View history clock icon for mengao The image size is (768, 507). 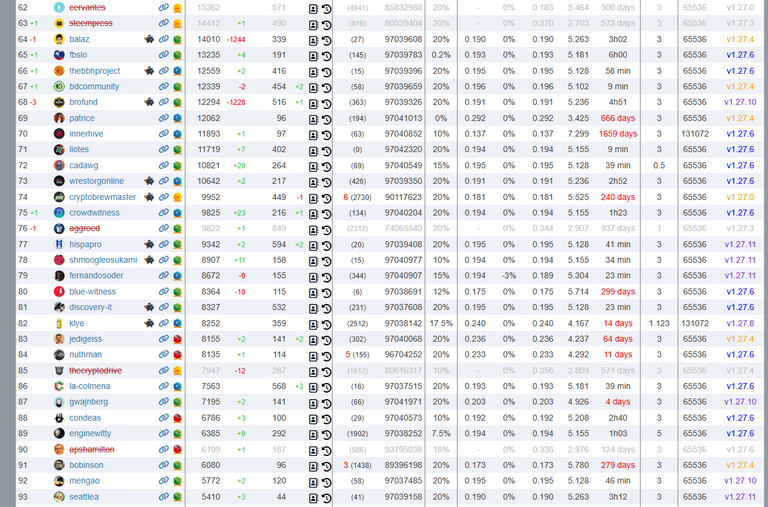(x=326, y=482)
